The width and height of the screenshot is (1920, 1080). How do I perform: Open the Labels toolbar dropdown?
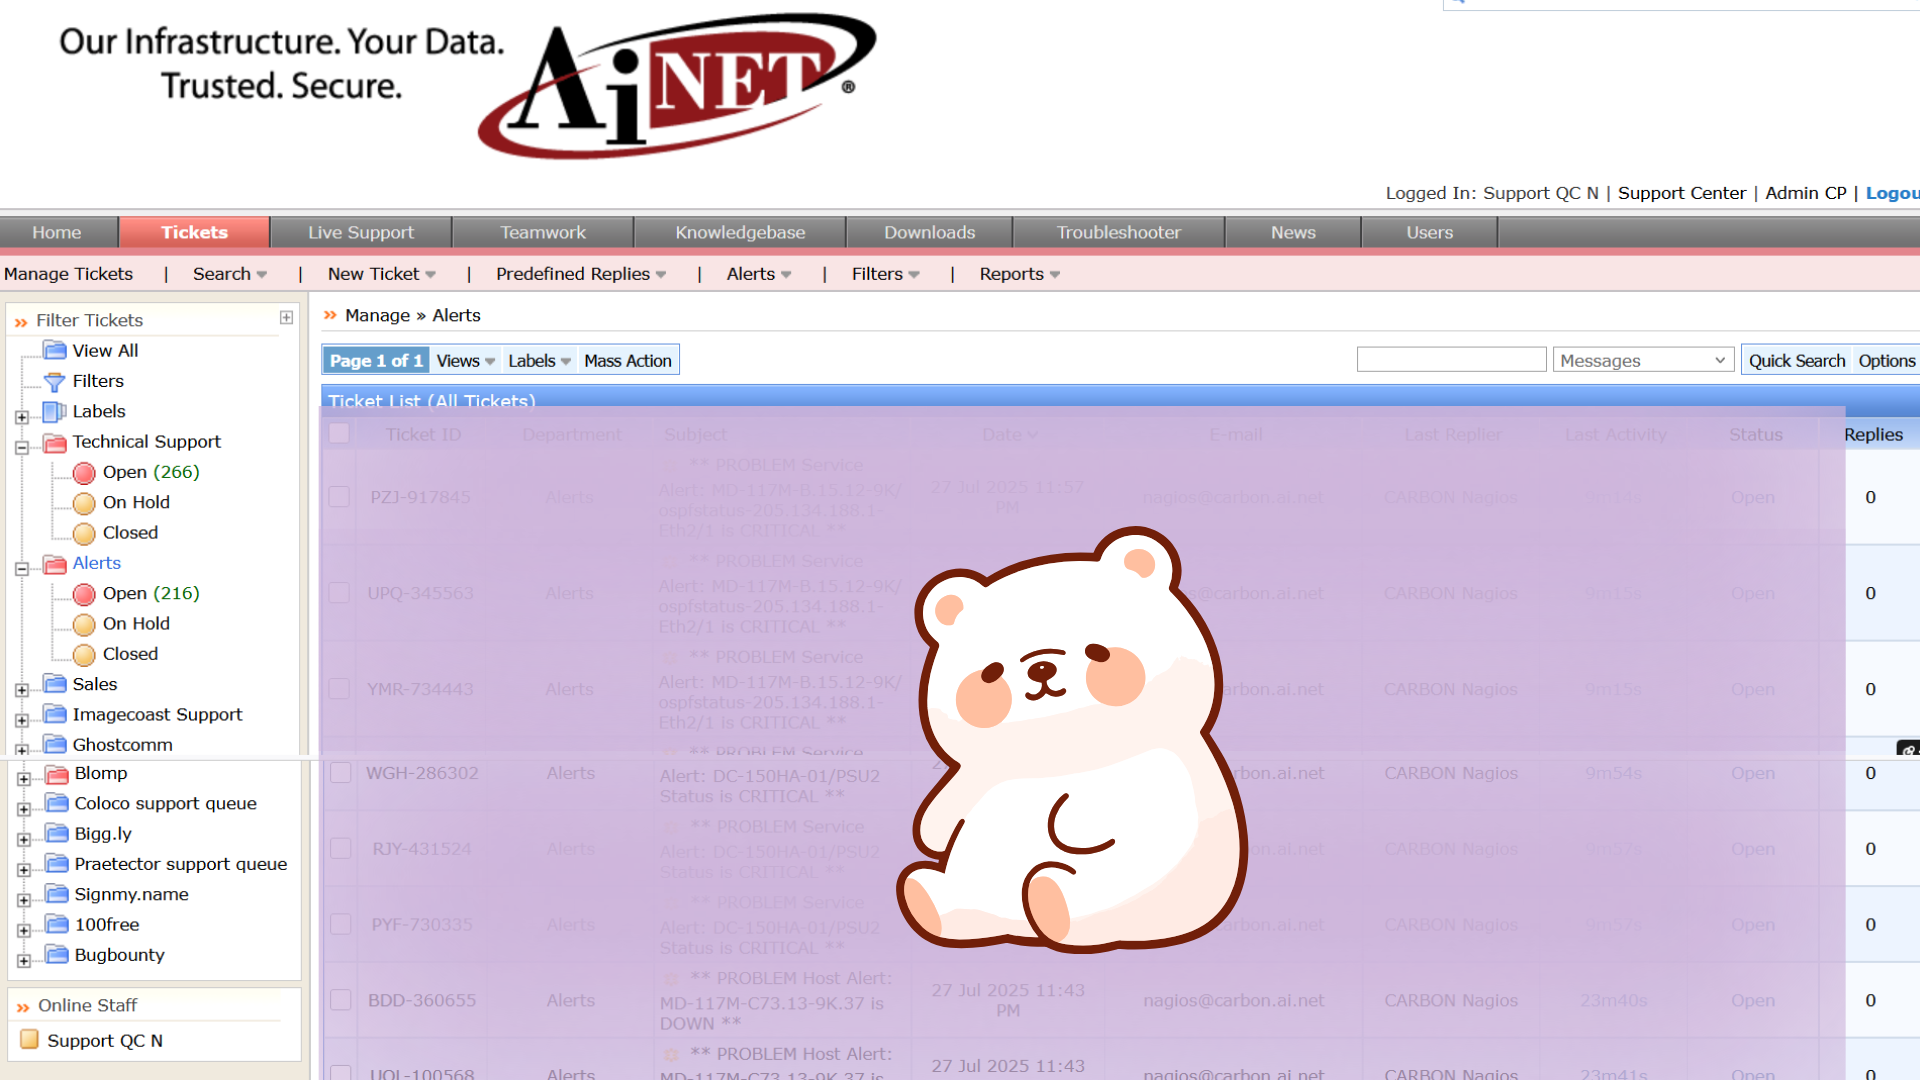pyautogui.click(x=539, y=361)
